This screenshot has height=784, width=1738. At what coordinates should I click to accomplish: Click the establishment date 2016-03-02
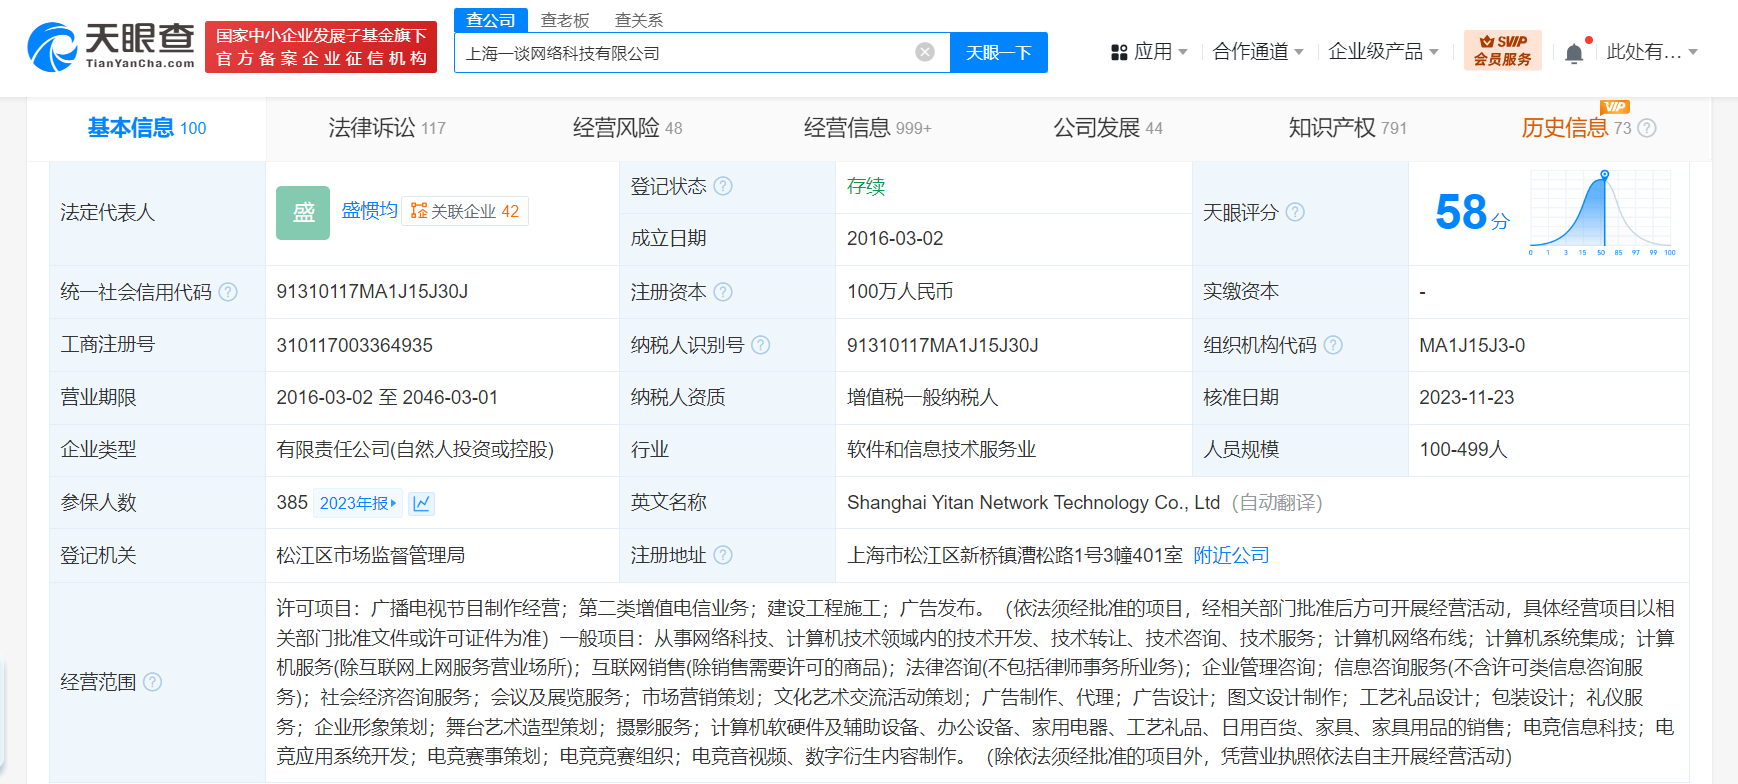[895, 238]
